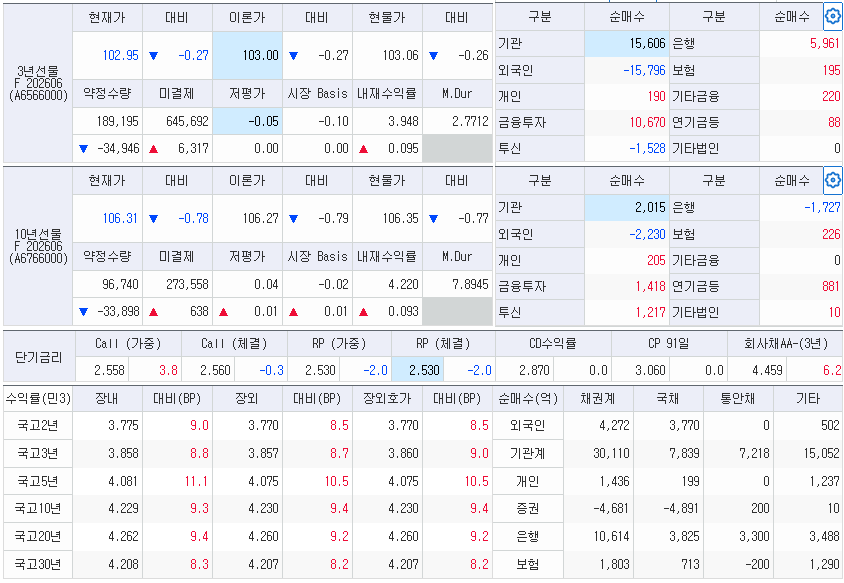844x583 pixels.
Task: Open settings gear in 10-year futures investor panel
Action: 833,180
